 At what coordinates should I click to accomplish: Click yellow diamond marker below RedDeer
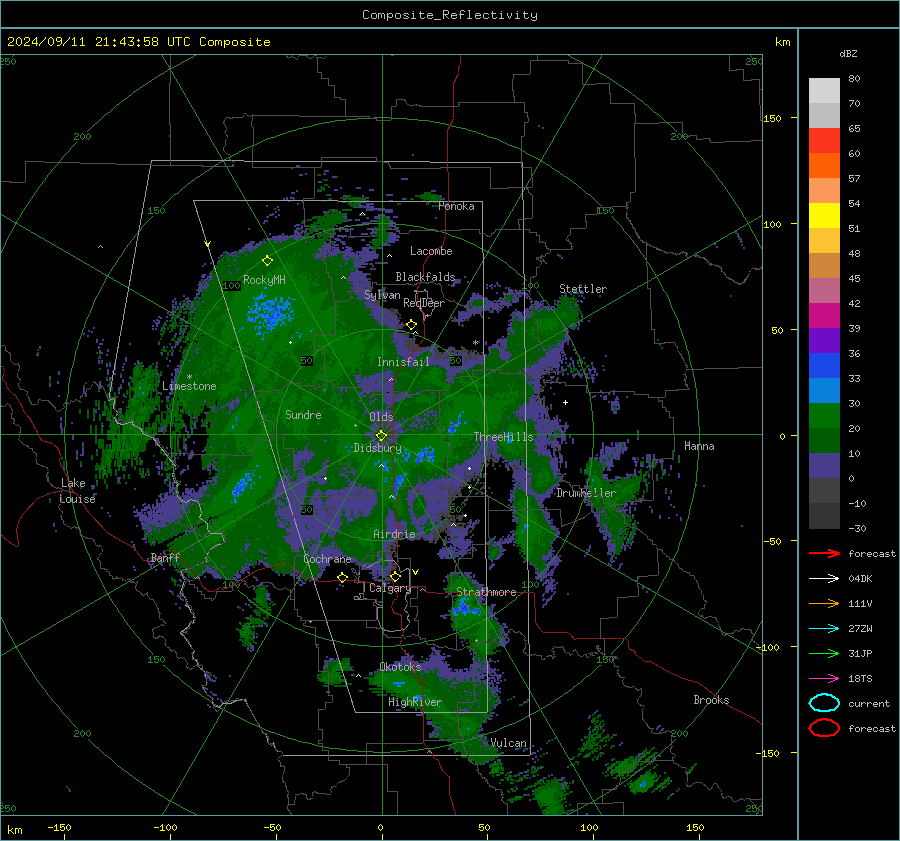point(411,325)
